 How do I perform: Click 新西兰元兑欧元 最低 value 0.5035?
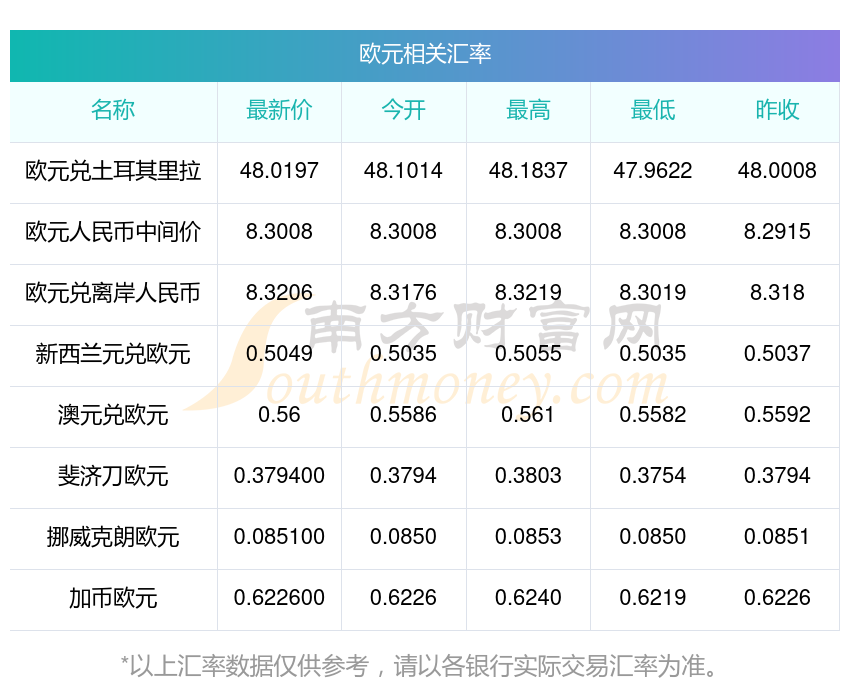click(653, 354)
